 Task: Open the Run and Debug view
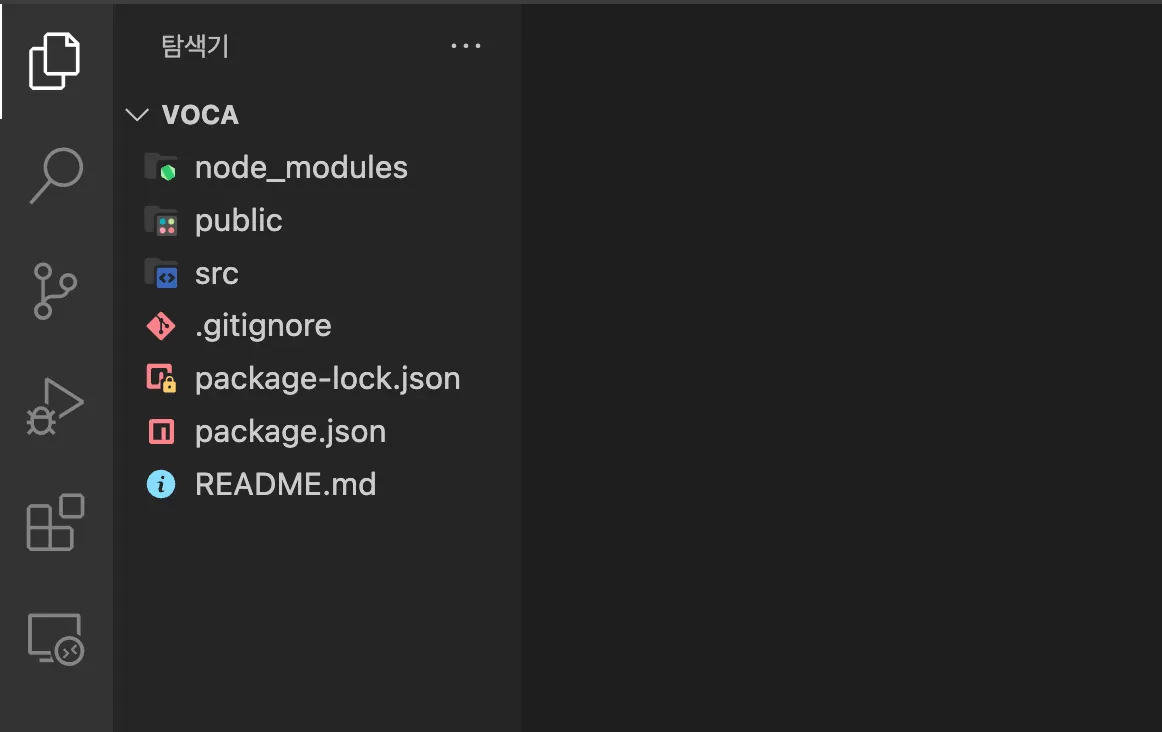click(x=55, y=407)
